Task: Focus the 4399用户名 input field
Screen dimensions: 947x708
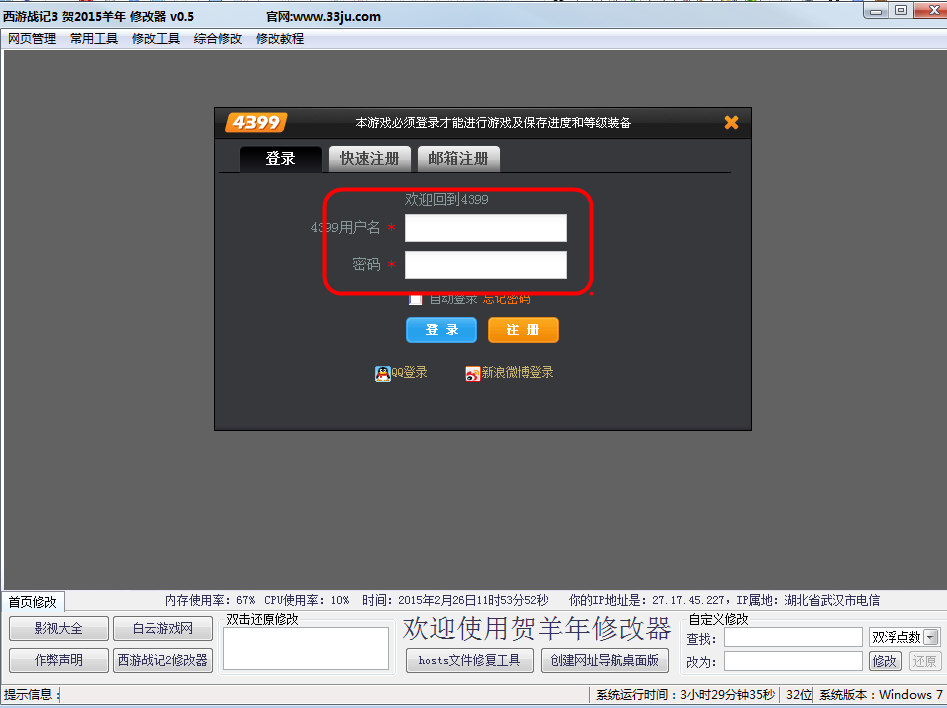Action: click(x=486, y=228)
